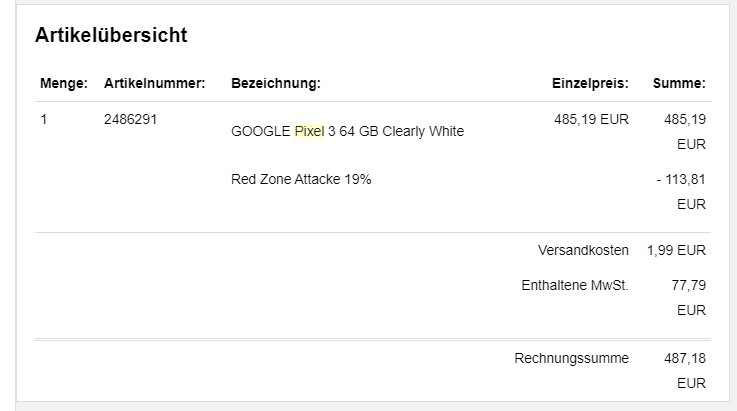Click the Versandkosten label
Viewport: 737px width, 411px height.
tap(583, 250)
